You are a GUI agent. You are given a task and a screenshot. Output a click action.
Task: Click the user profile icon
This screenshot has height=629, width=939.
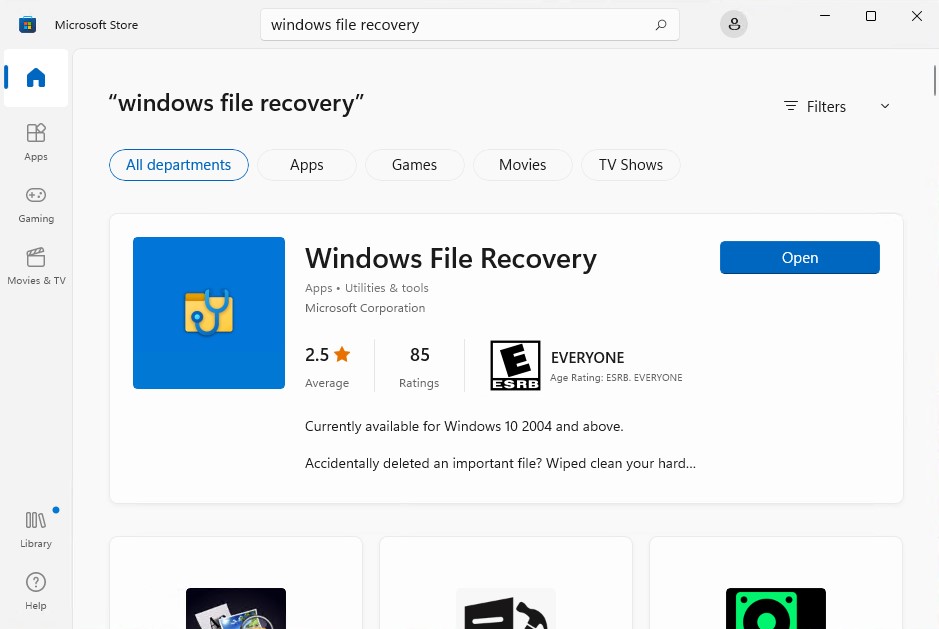tap(733, 23)
